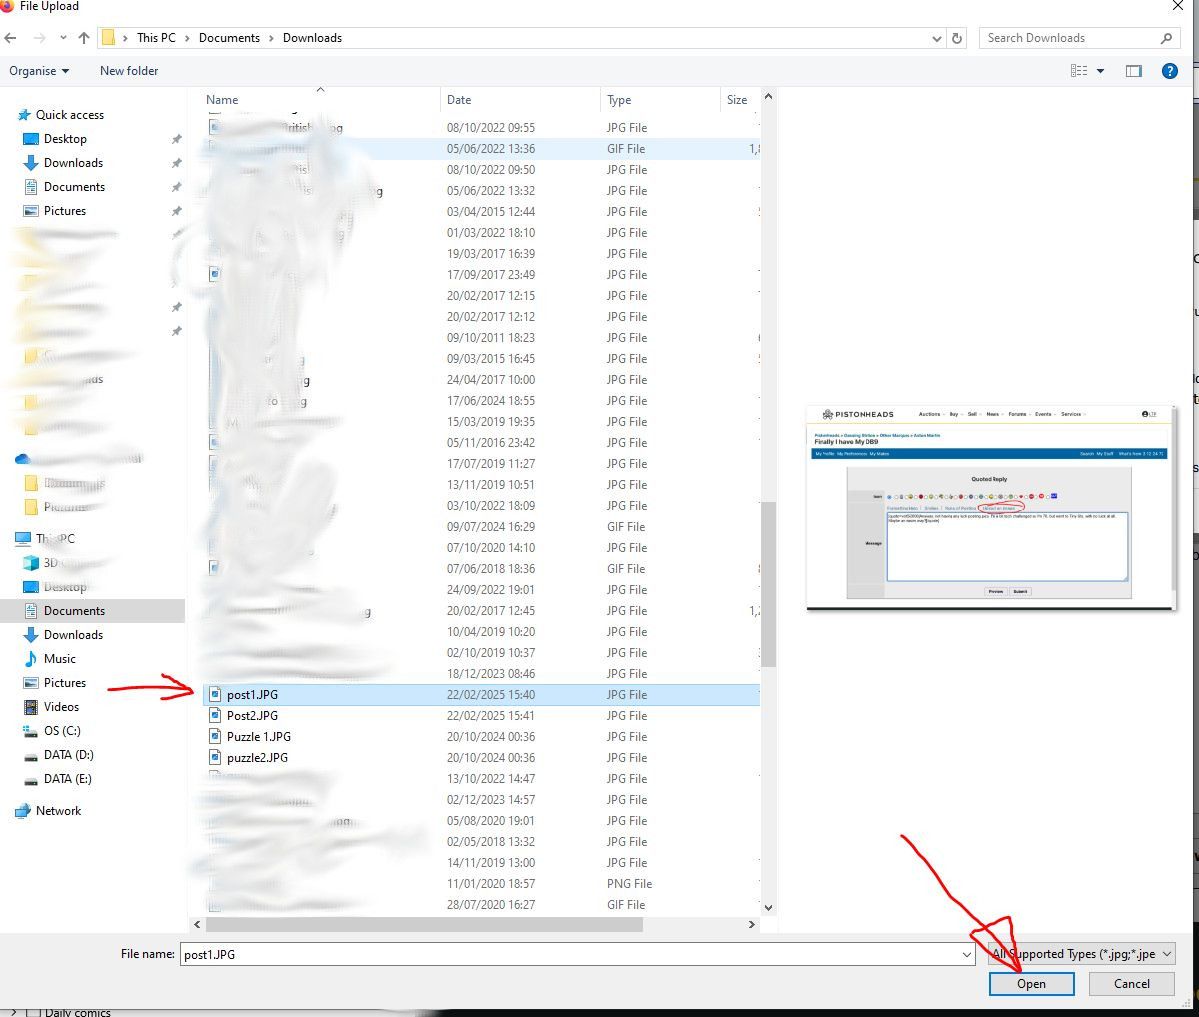This screenshot has height=1017, width=1199.
Task: Click the Cancel button
Action: click(x=1131, y=984)
